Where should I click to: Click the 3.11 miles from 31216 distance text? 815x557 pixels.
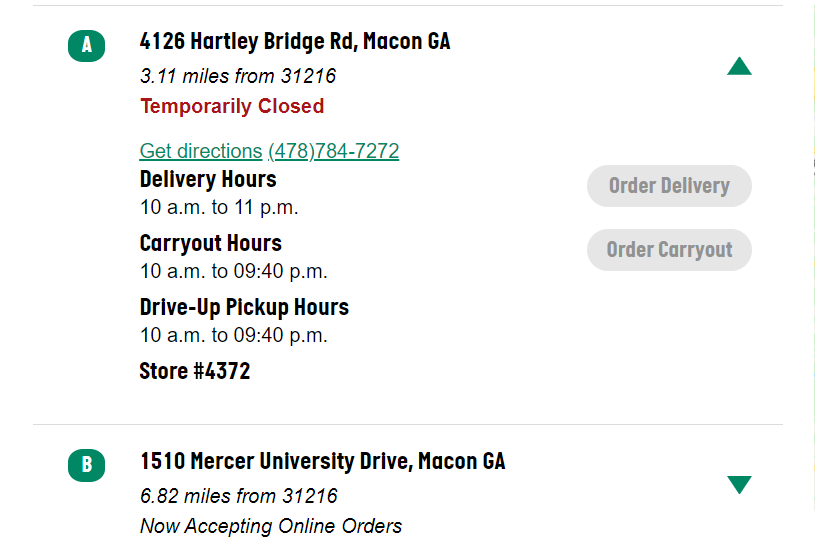point(238,76)
